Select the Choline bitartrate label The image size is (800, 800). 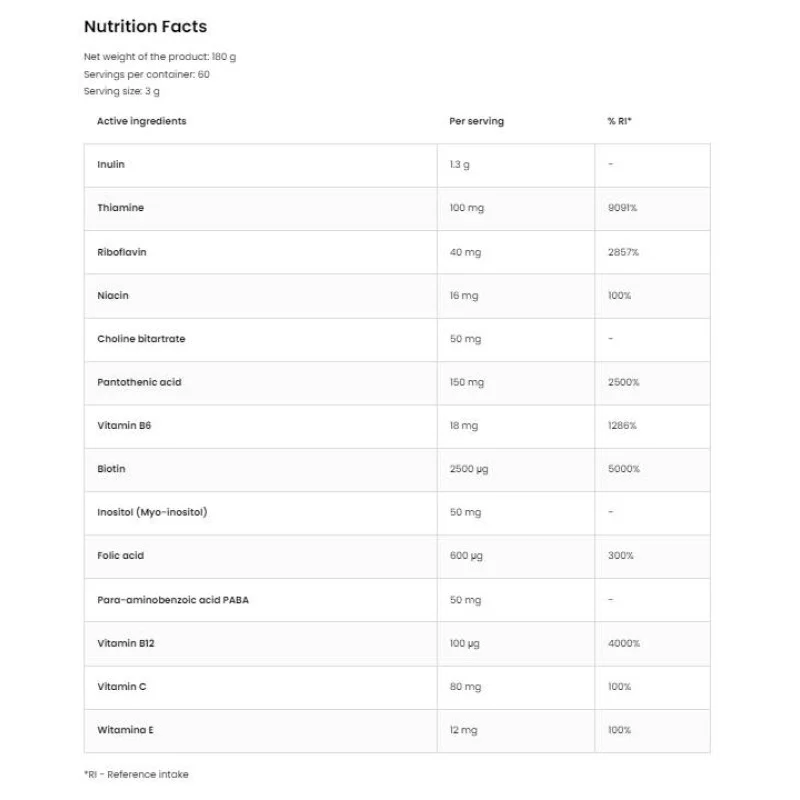(x=141, y=339)
